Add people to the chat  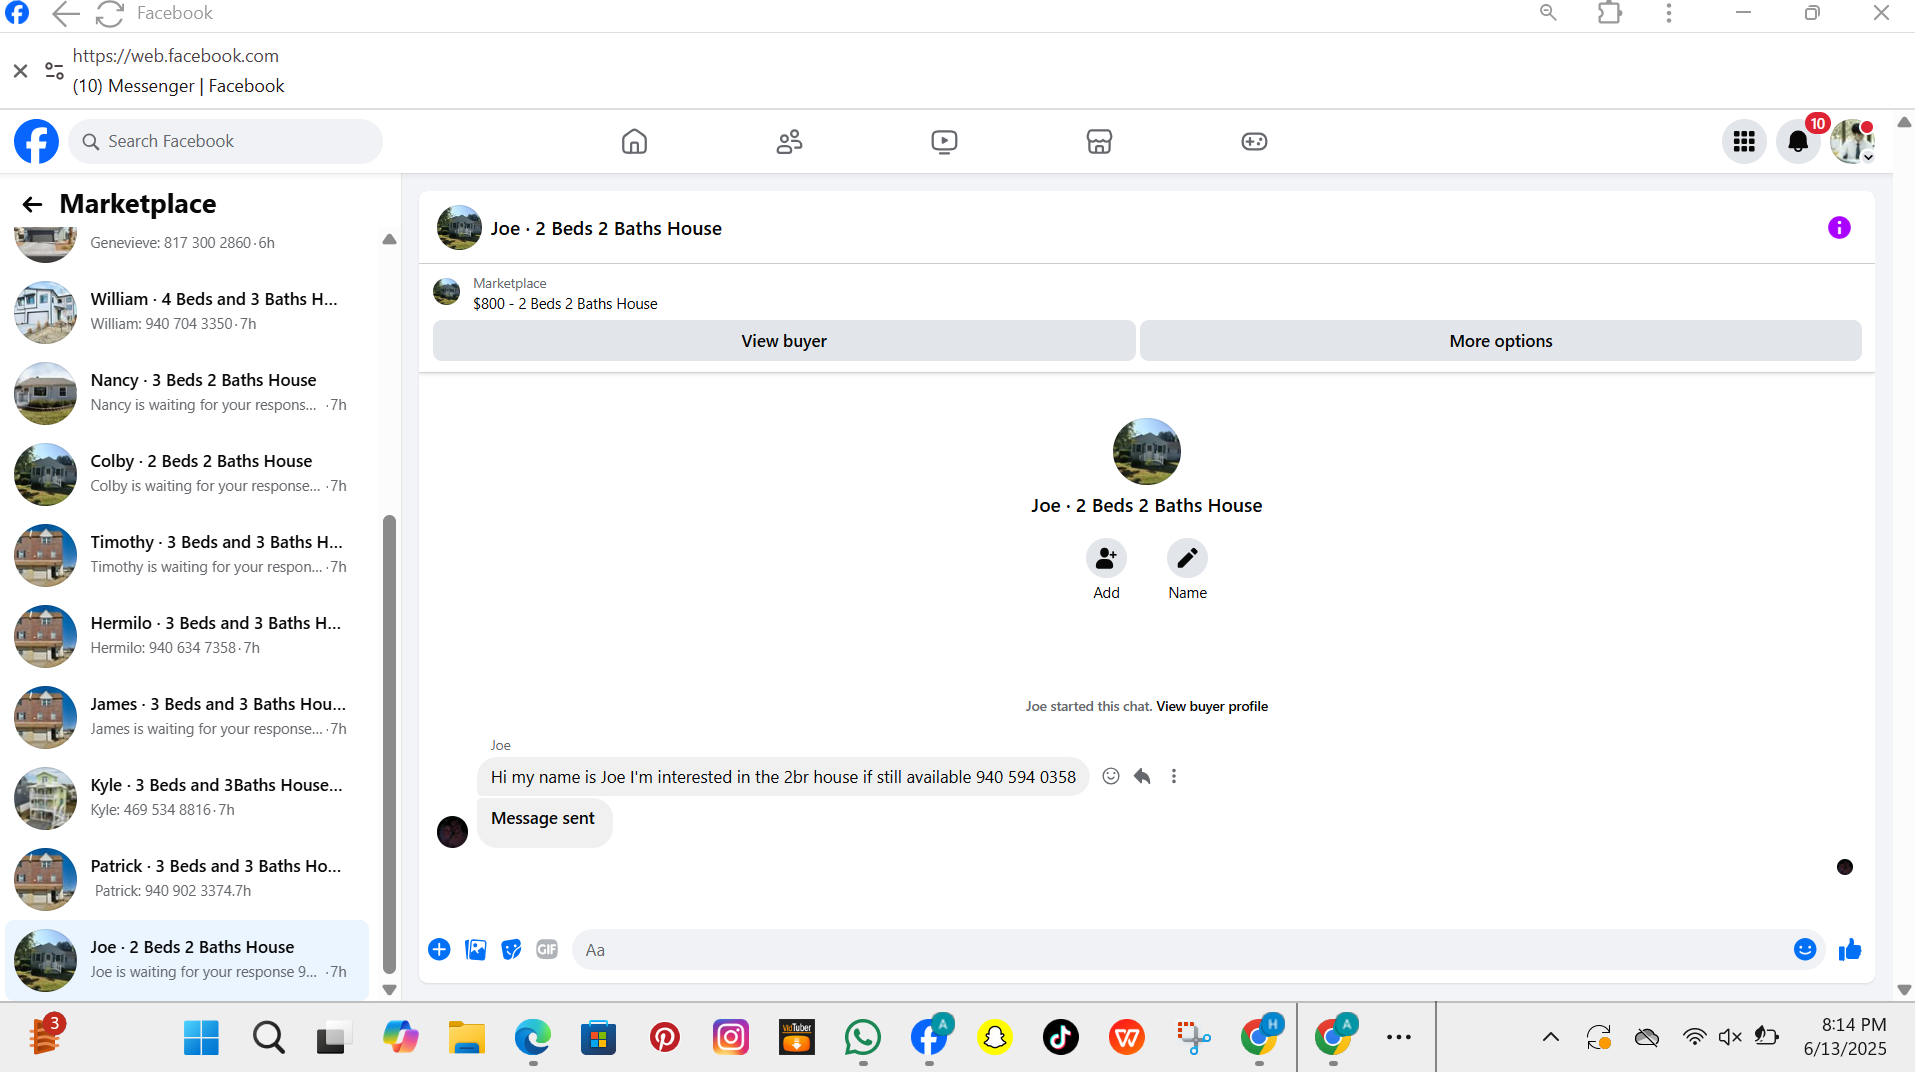coord(1106,558)
